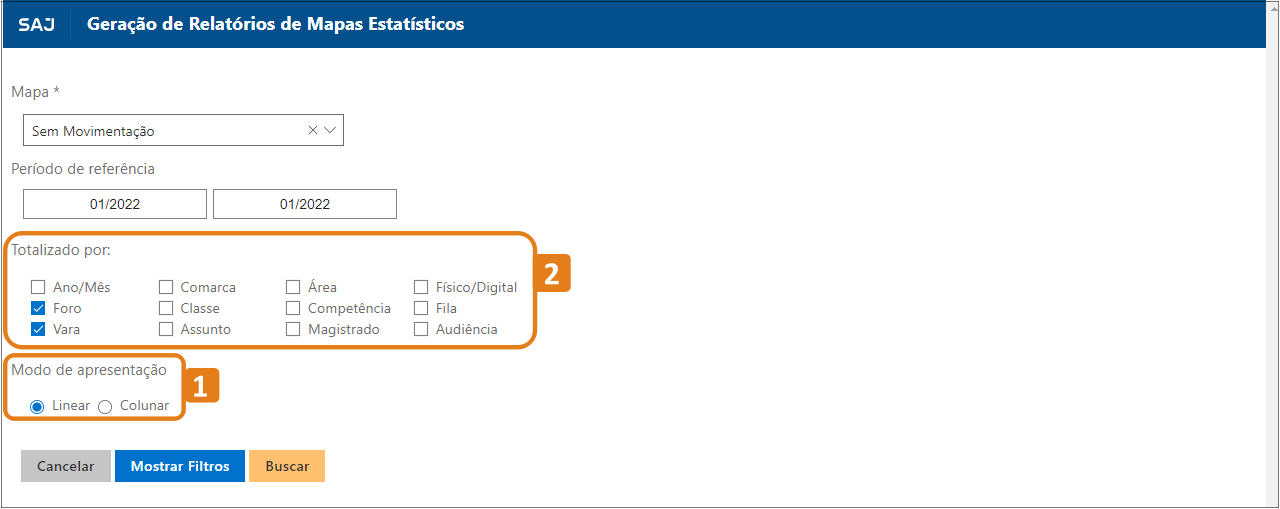
Task: Uncheck the Foro checkbox
Action: point(39,308)
